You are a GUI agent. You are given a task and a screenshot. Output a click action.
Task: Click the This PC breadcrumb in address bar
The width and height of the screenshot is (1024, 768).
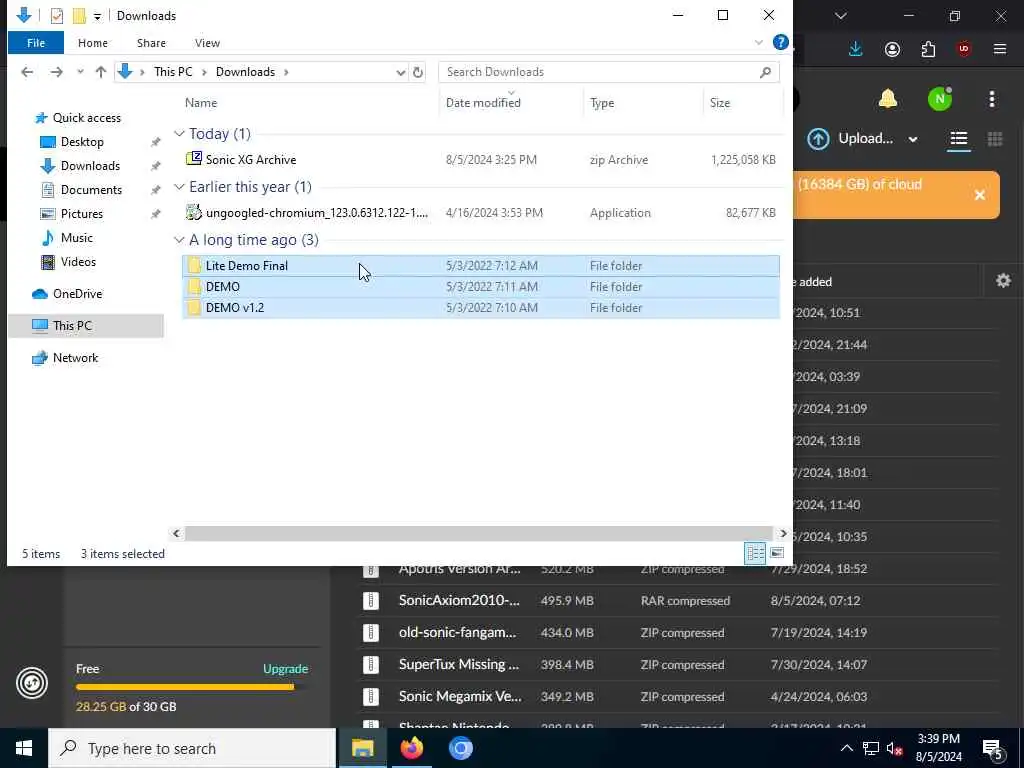click(x=173, y=72)
